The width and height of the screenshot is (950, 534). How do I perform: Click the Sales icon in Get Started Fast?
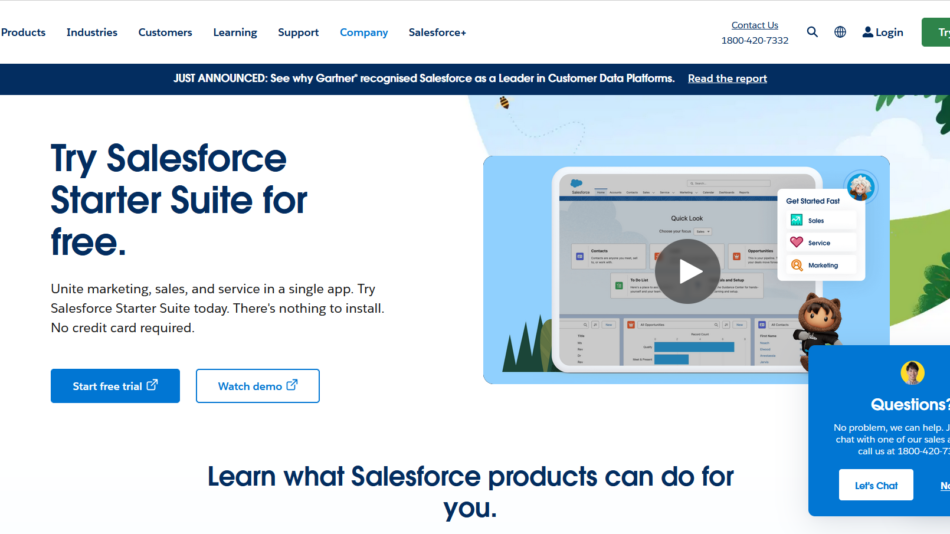[796, 220]
